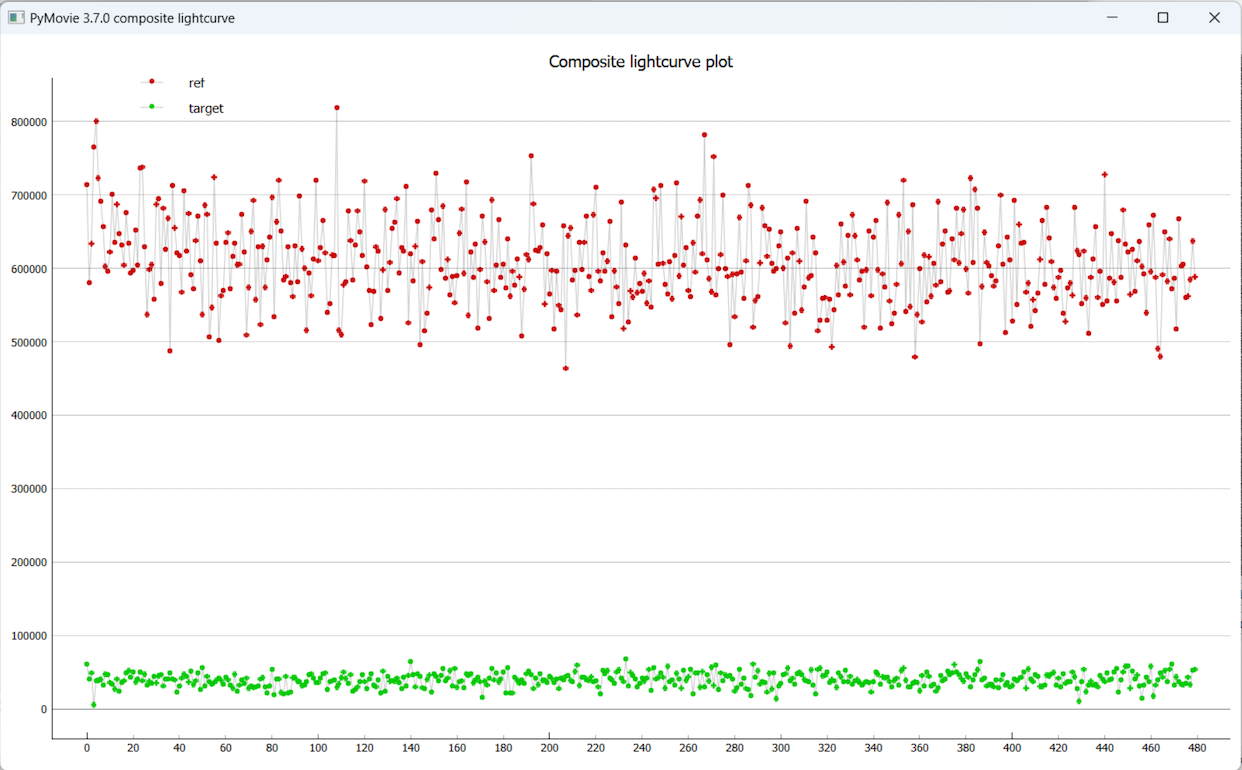This screenshot has width=1242, height=770.
Task: Click the red ref legend marker
Action: [x=152, y=82]
